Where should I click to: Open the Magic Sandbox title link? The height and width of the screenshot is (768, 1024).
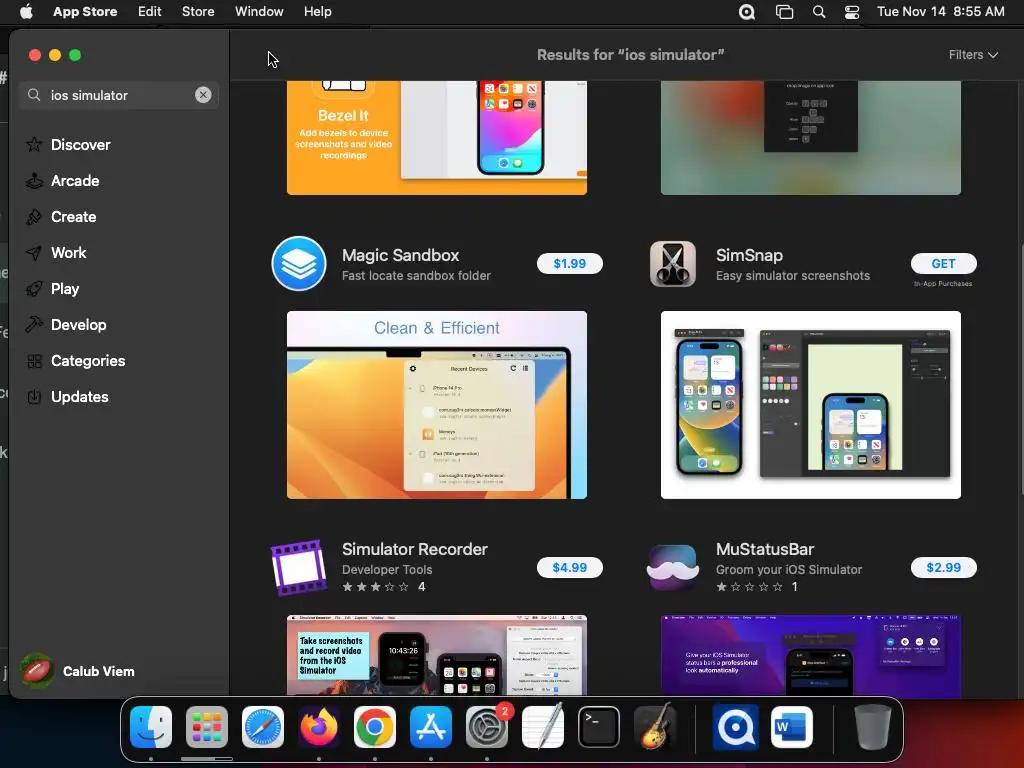point(400,255)
